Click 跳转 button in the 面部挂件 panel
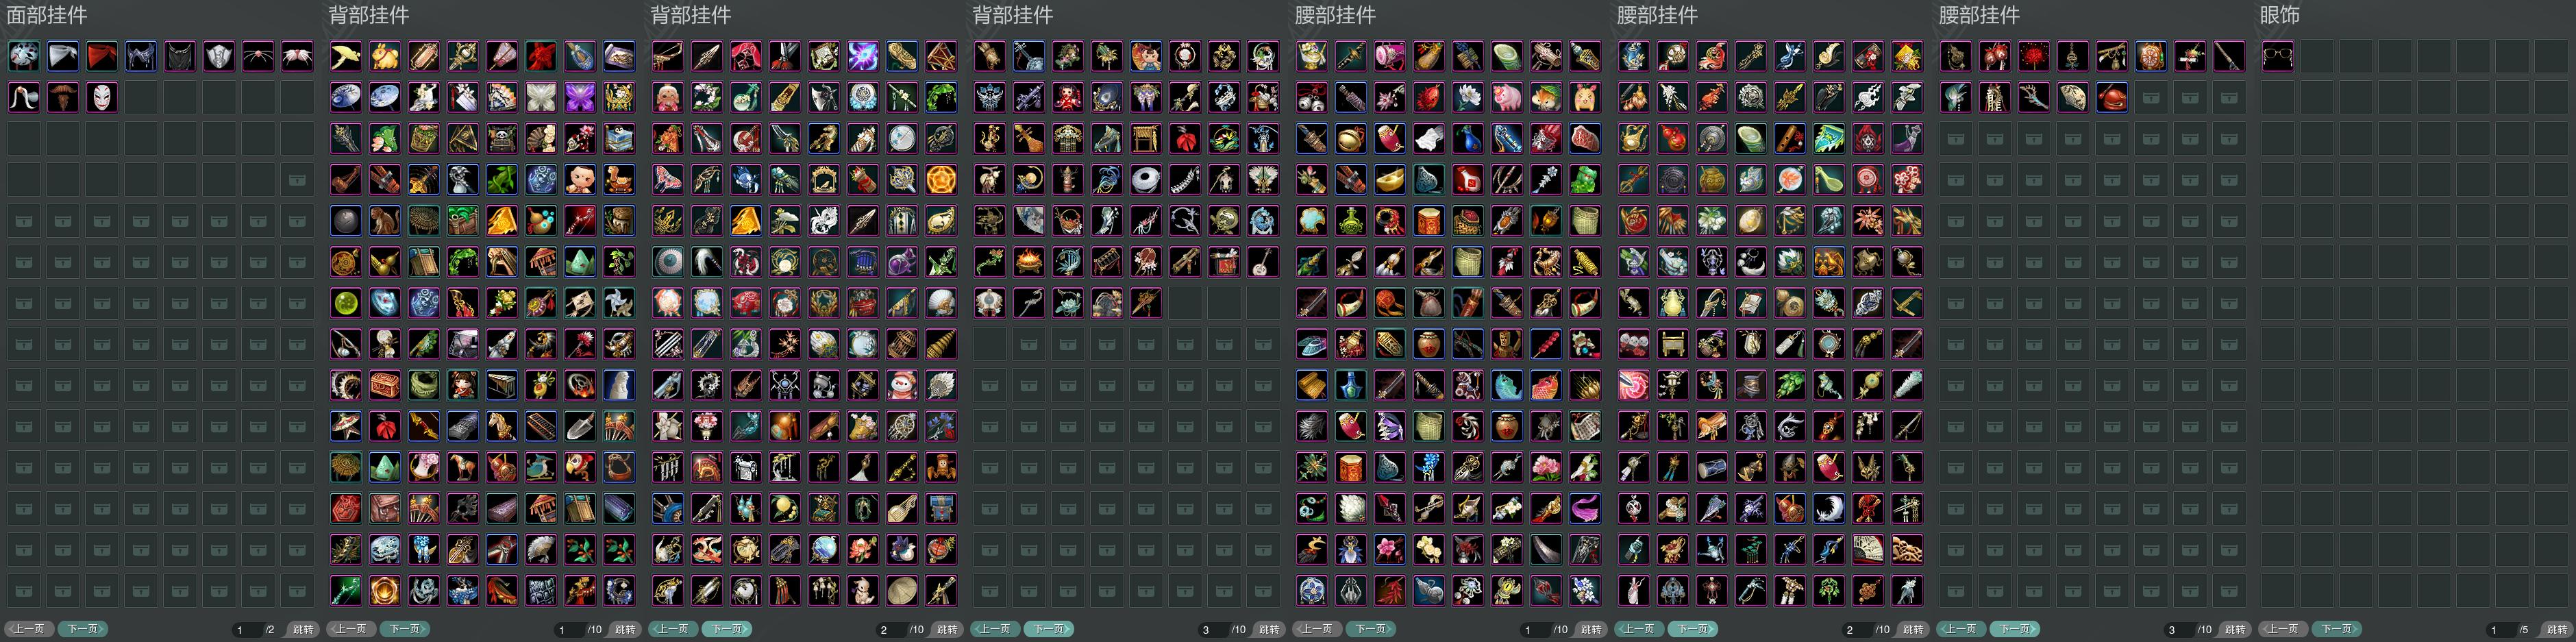This screenshot has height=642, width=2576. (x=303, y=629)
